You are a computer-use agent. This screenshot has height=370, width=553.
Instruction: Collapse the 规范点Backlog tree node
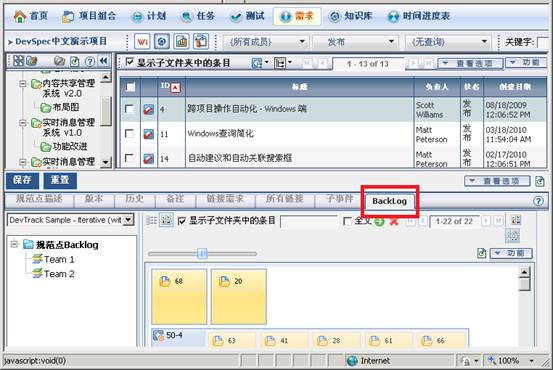pos(14,244)
